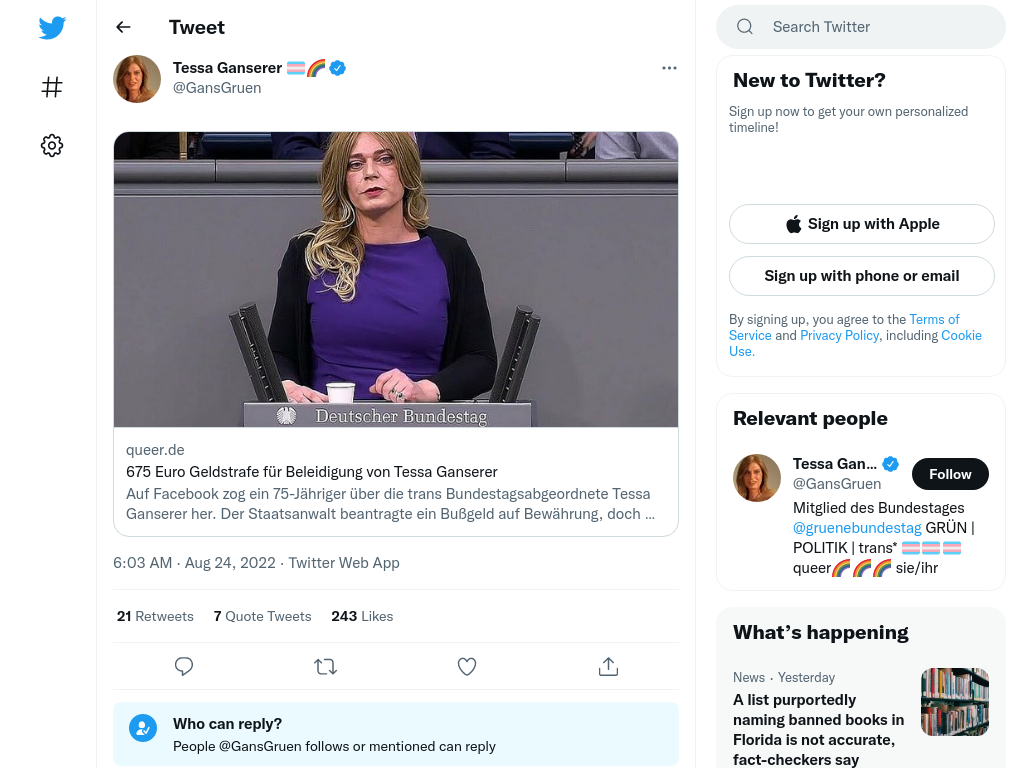Click Sign up with Apple button
This screenshot has height=768, width=1024.
point(861,224)
